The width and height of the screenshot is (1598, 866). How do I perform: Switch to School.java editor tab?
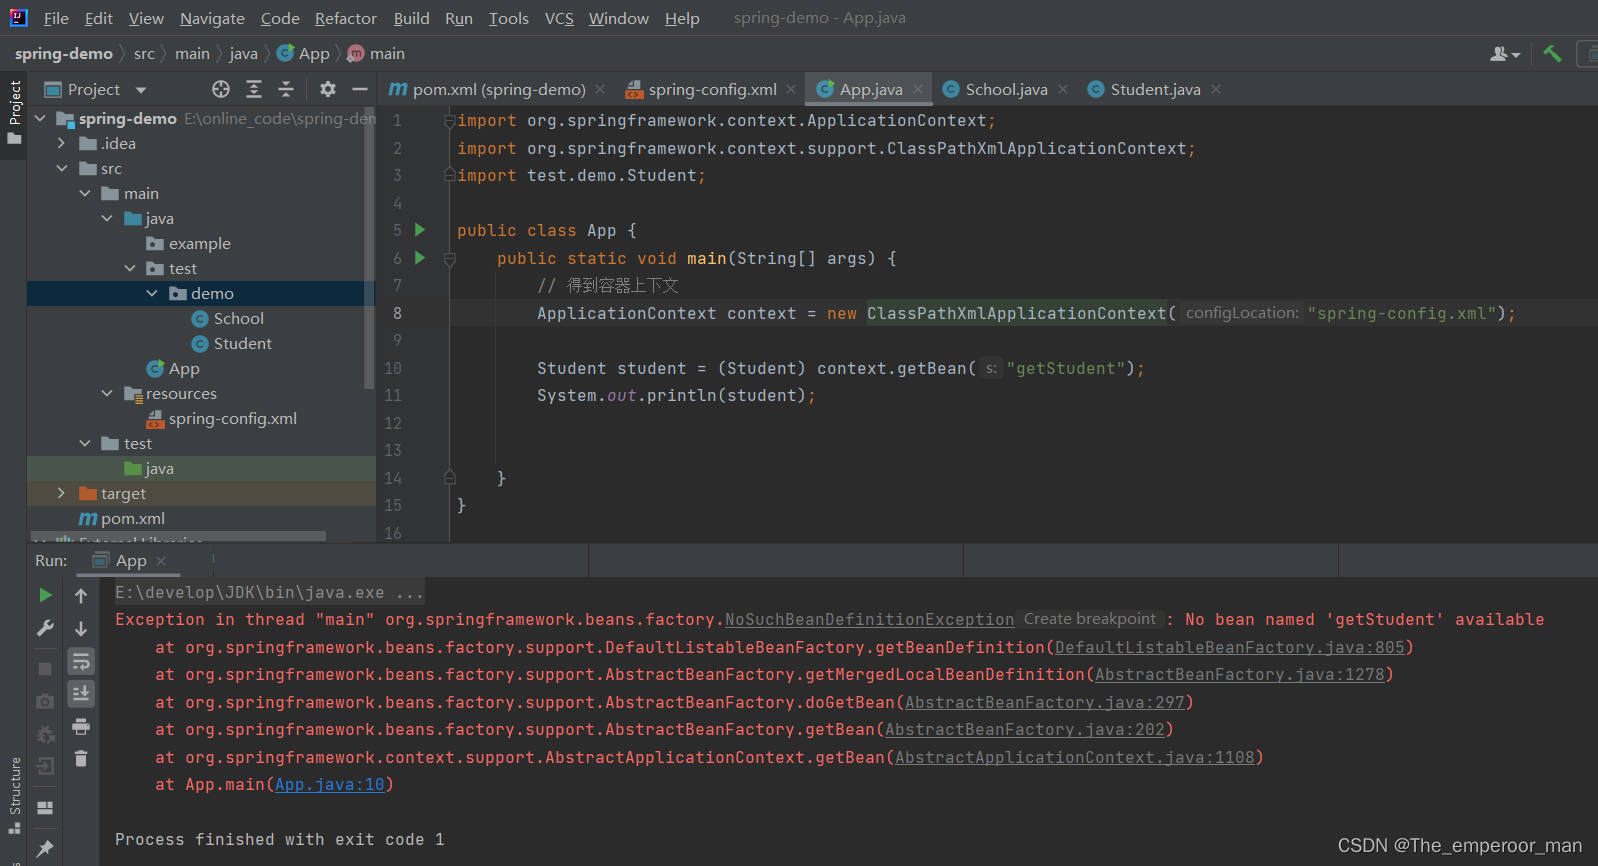(x=1006, y=89)
